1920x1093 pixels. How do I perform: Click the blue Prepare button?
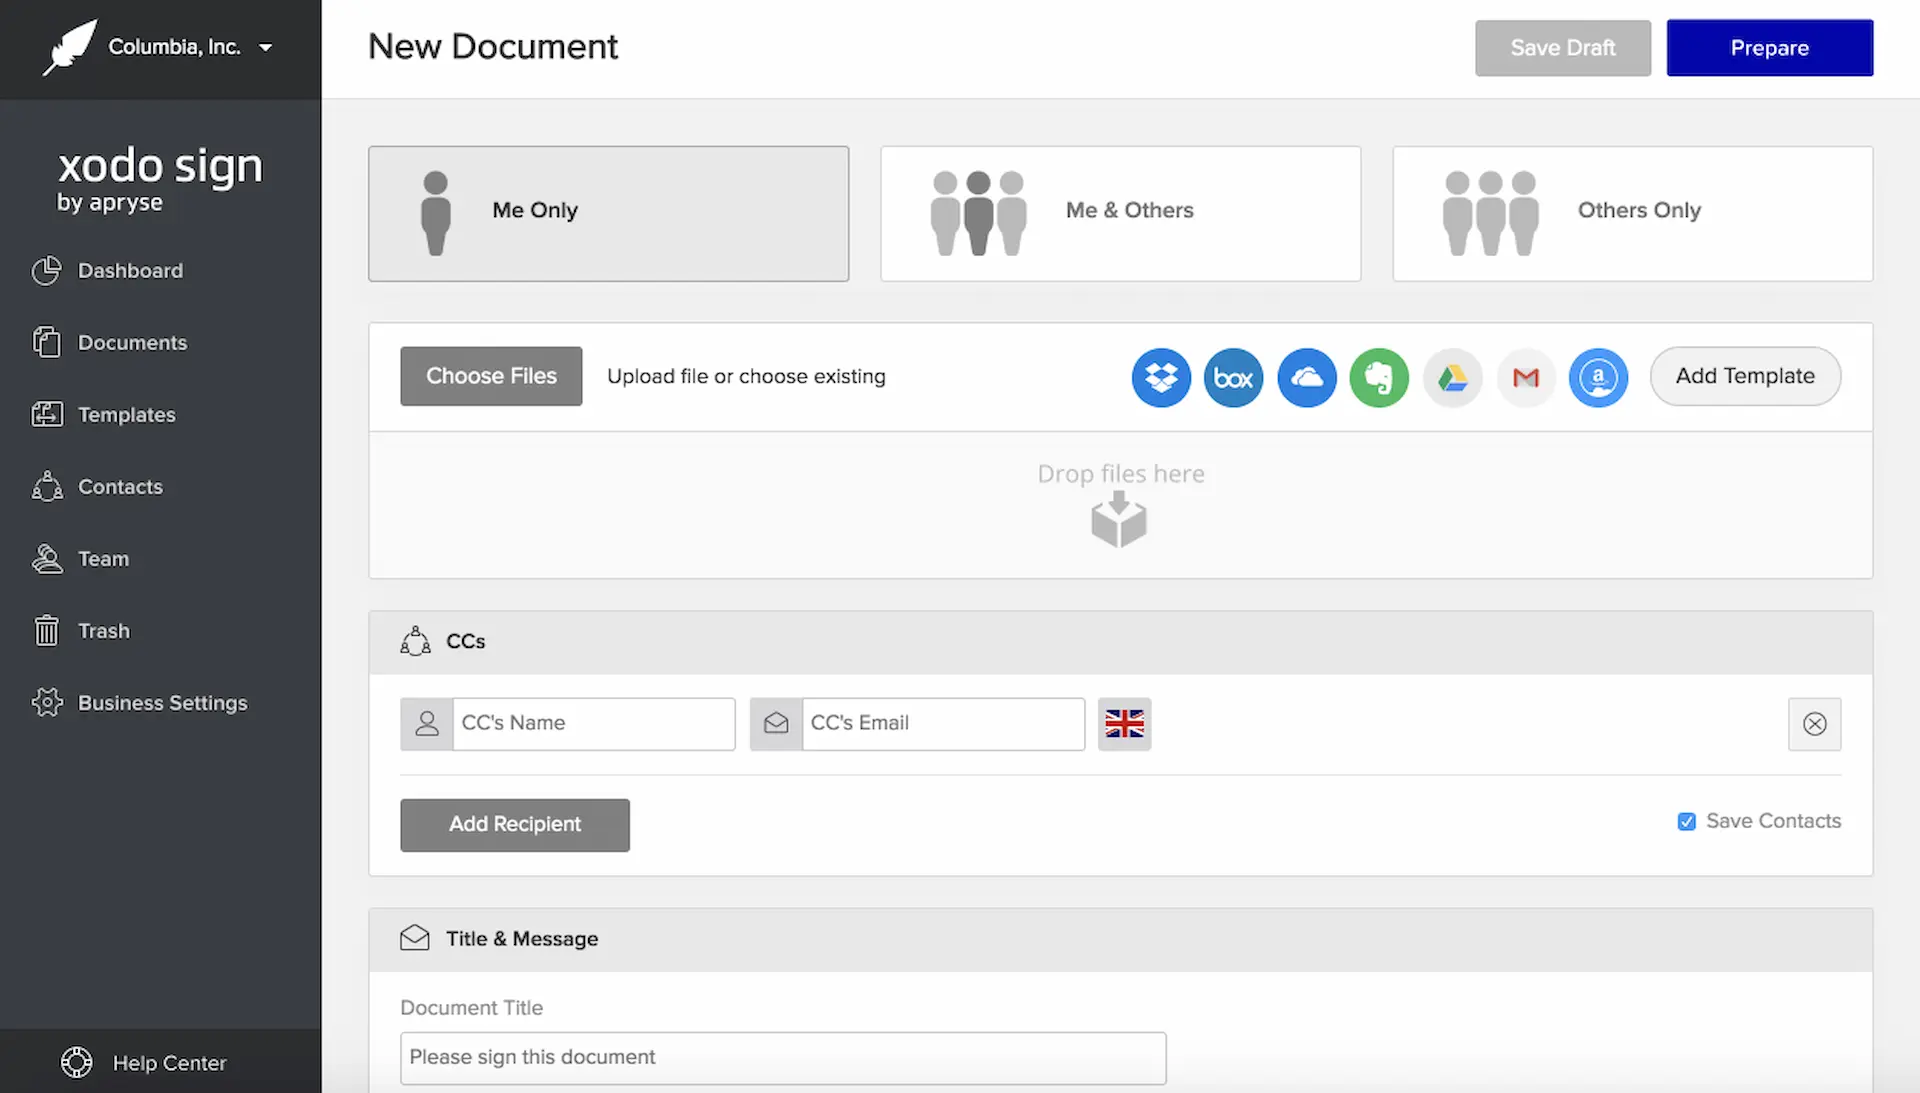[x=1769, y=48]
